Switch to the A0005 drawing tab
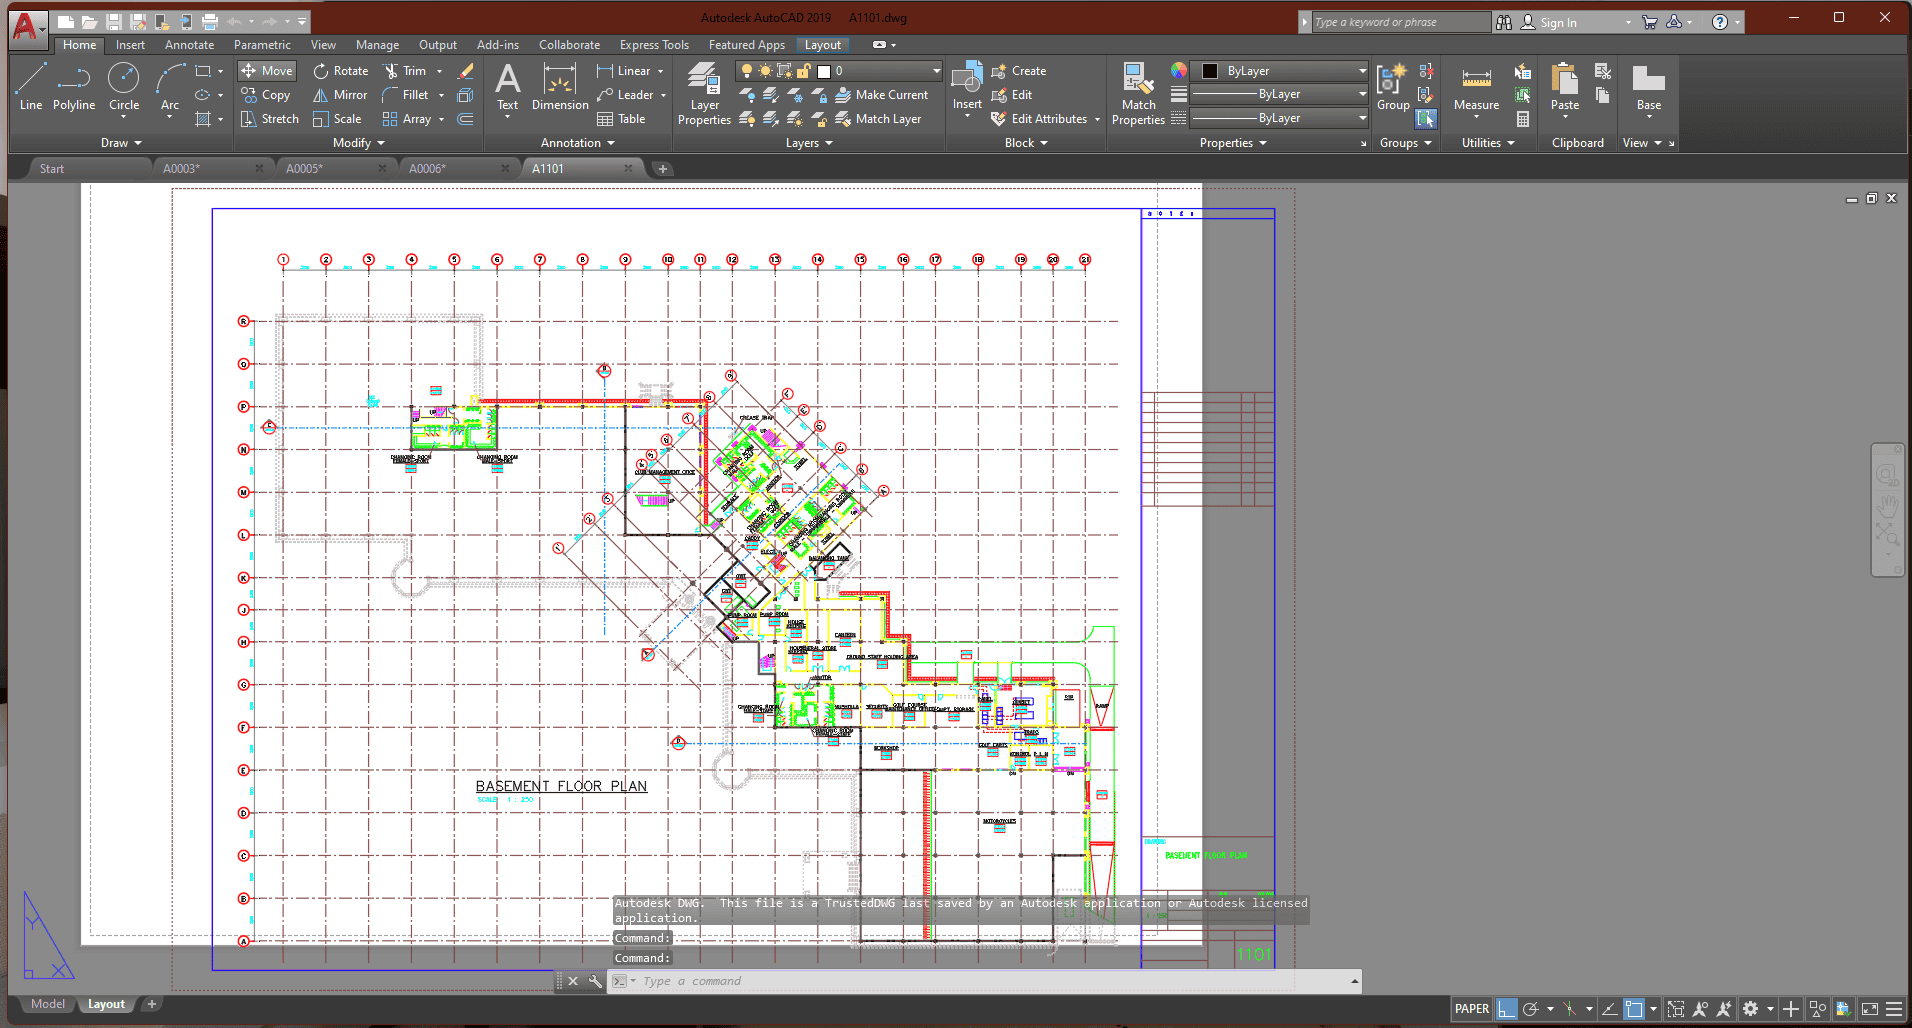This screenshot has height=1028, width=1912. pos(304,169)
